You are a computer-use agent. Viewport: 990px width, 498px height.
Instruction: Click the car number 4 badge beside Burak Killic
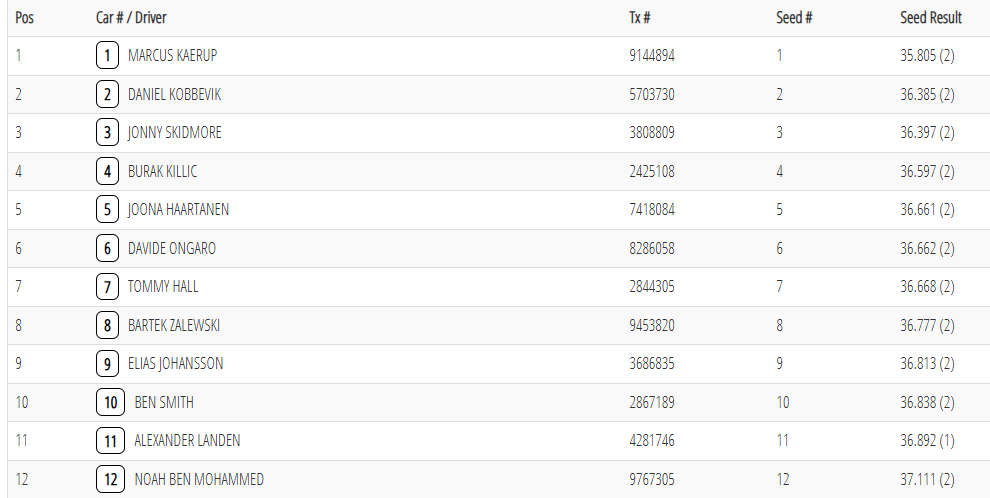point(107,172)
